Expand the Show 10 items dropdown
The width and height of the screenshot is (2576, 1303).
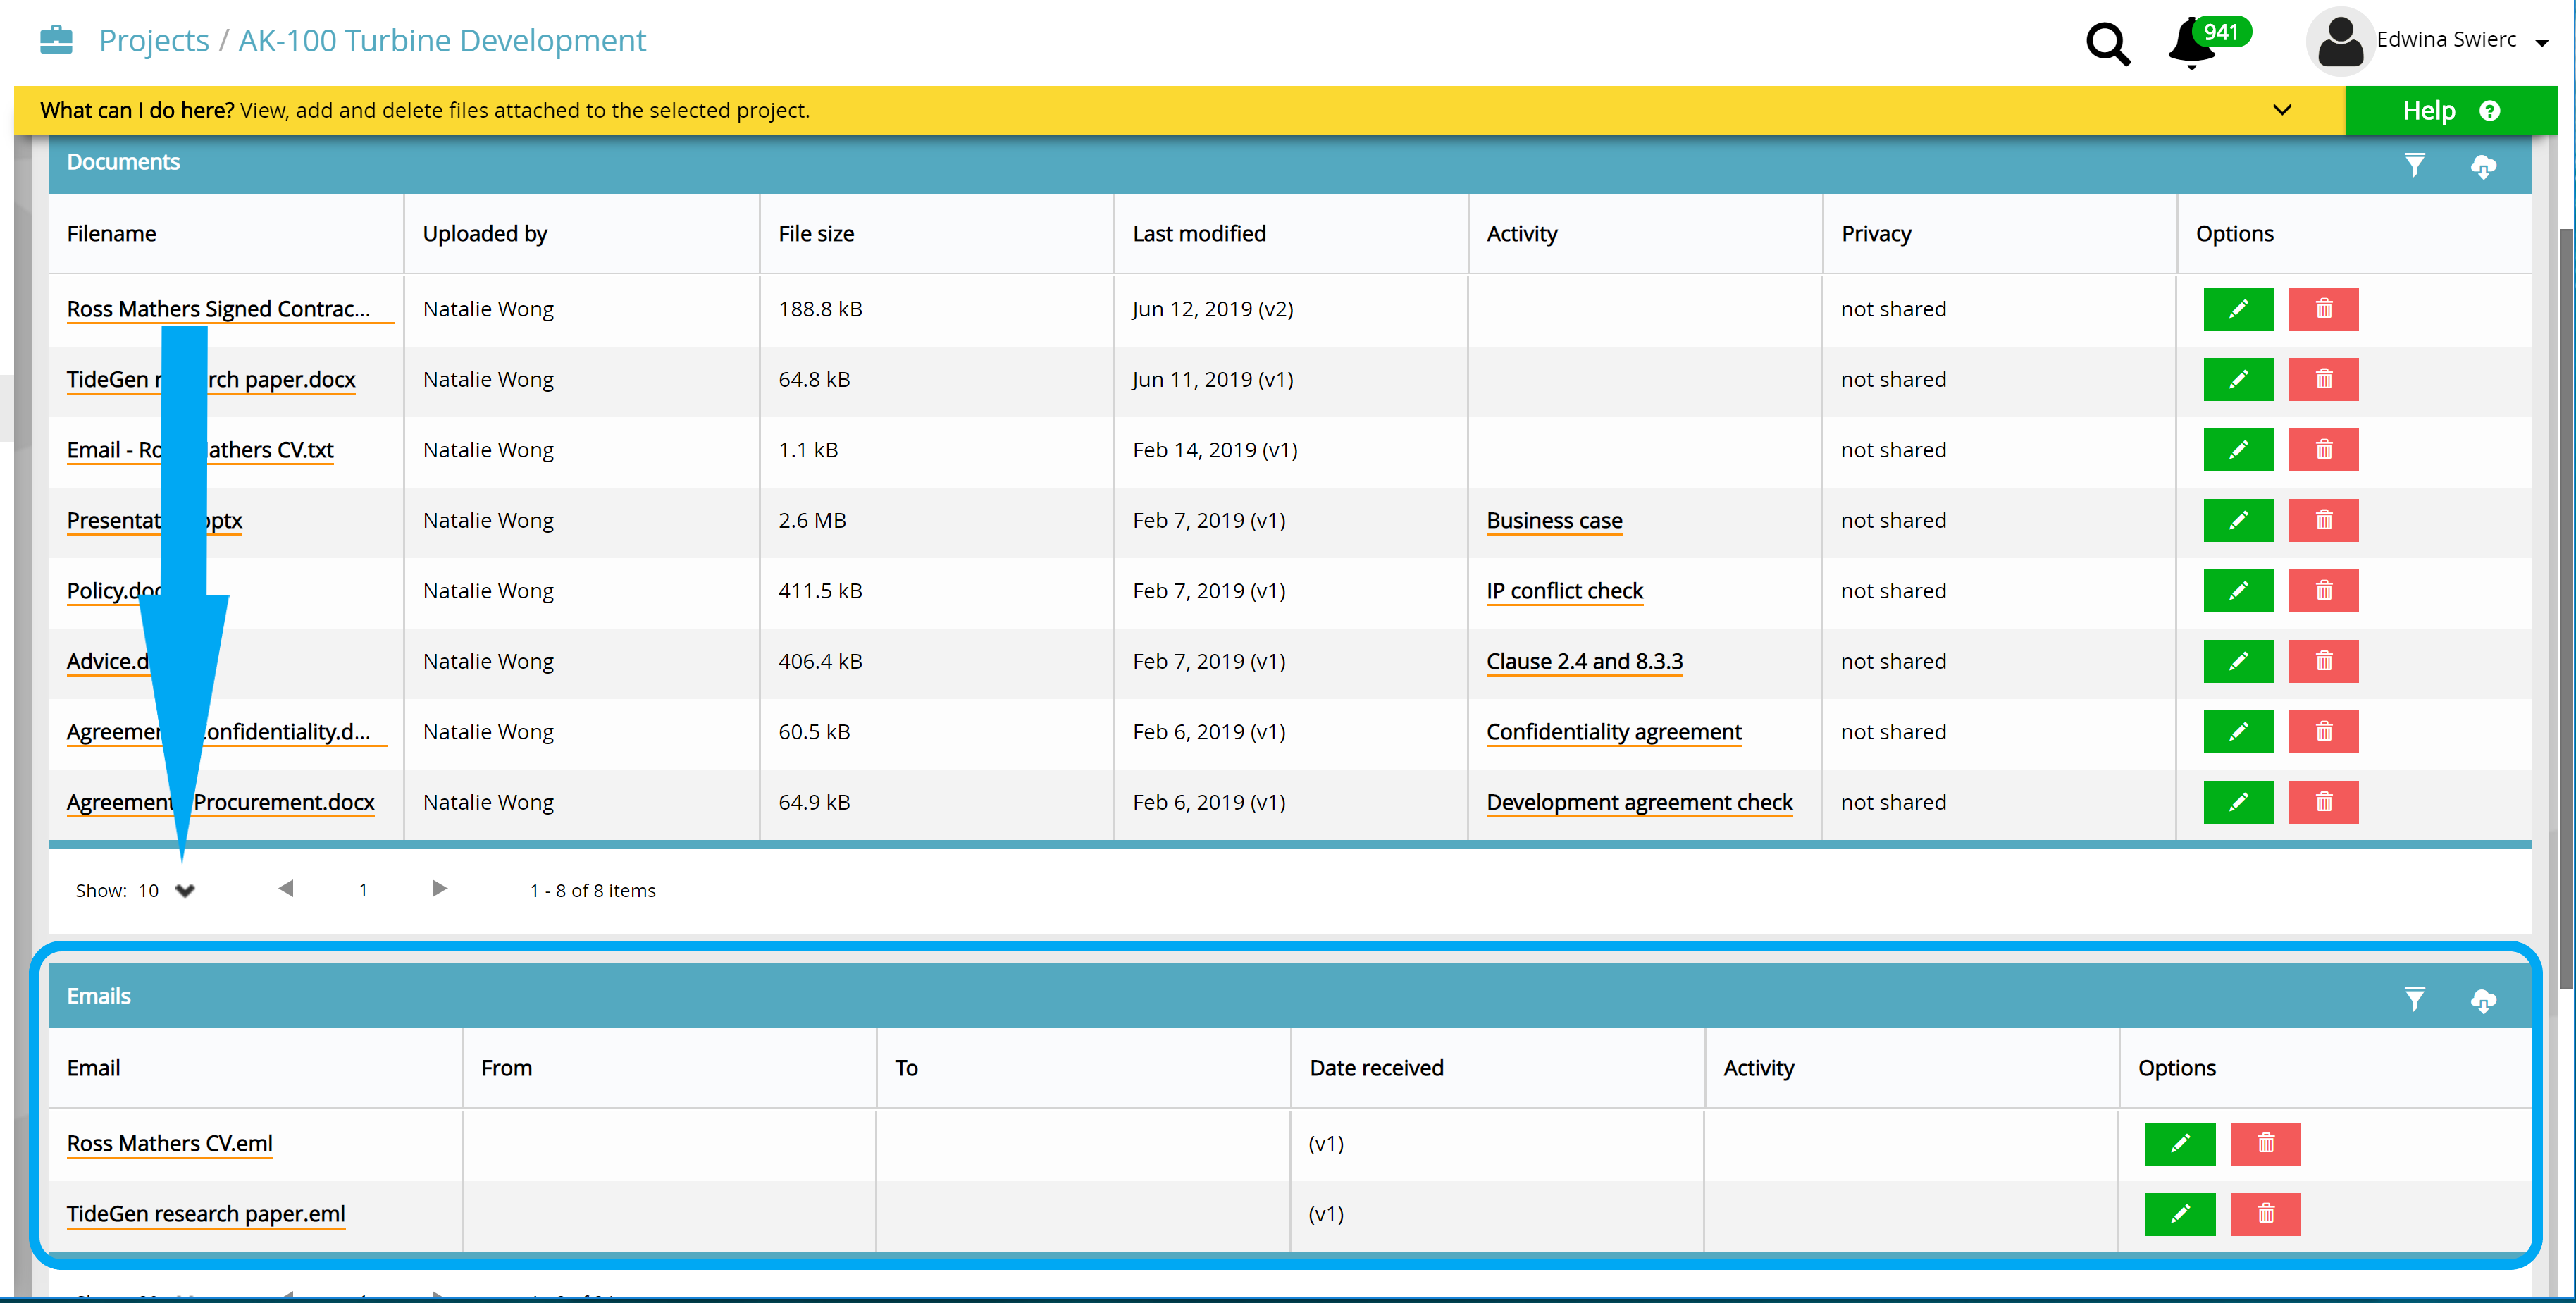185,890
